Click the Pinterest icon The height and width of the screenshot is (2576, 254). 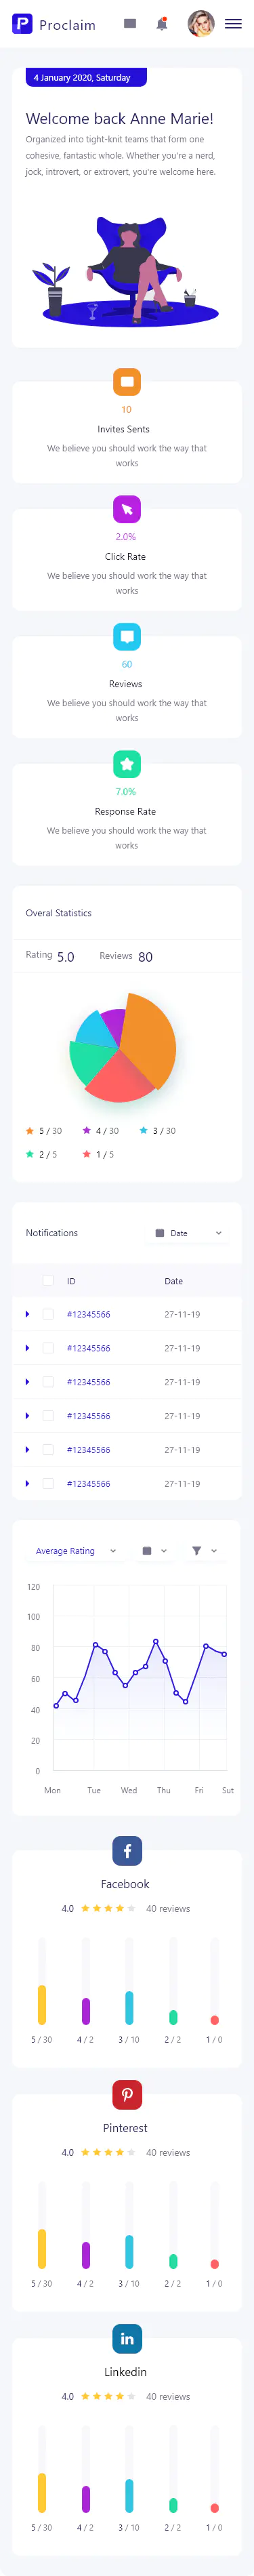tap(127, 2093)
